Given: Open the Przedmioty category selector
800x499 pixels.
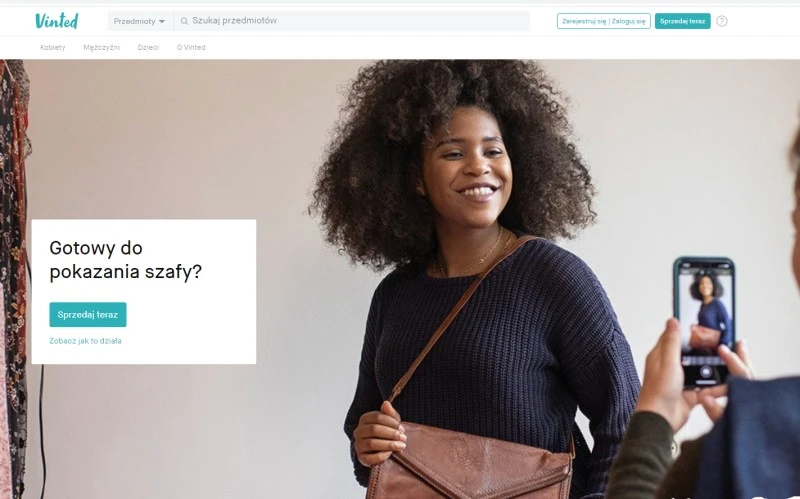Looking at the screenshot, I should [140, 21].
